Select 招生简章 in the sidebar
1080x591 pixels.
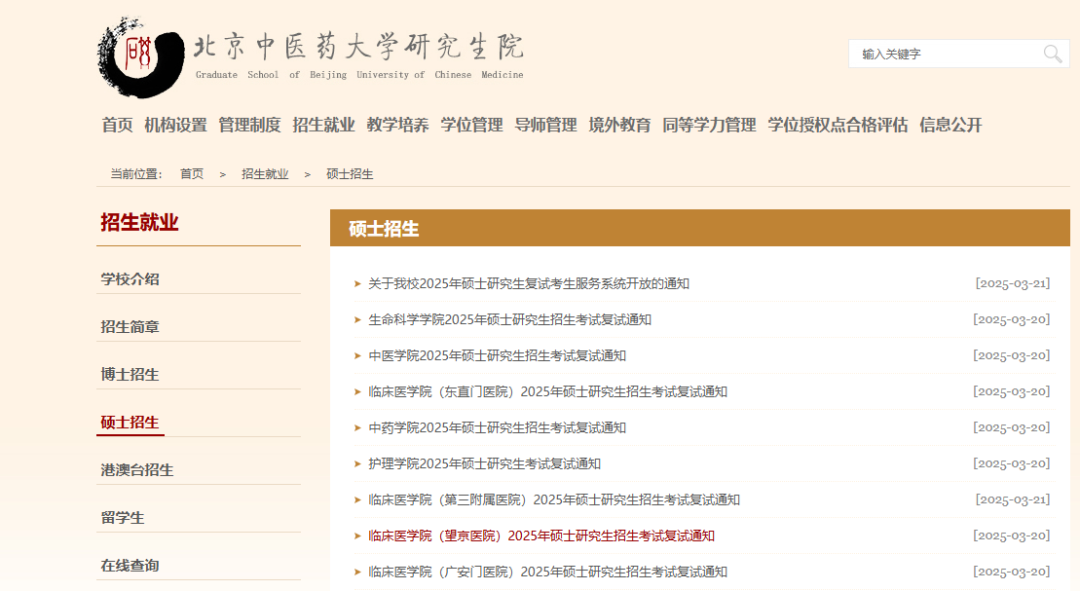pos(130,327)
